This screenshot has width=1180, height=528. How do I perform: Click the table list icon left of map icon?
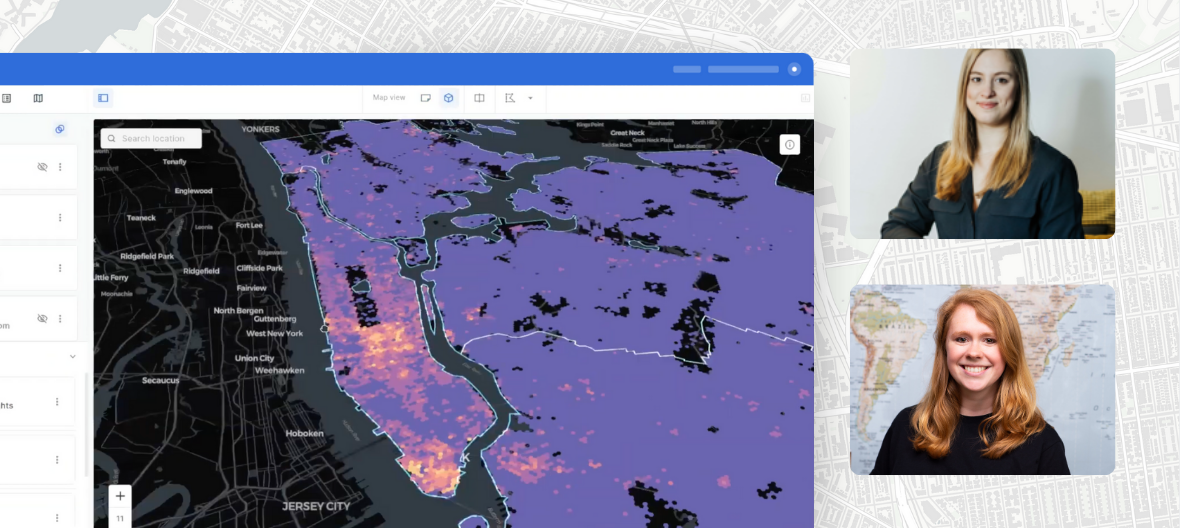point(7,98)
